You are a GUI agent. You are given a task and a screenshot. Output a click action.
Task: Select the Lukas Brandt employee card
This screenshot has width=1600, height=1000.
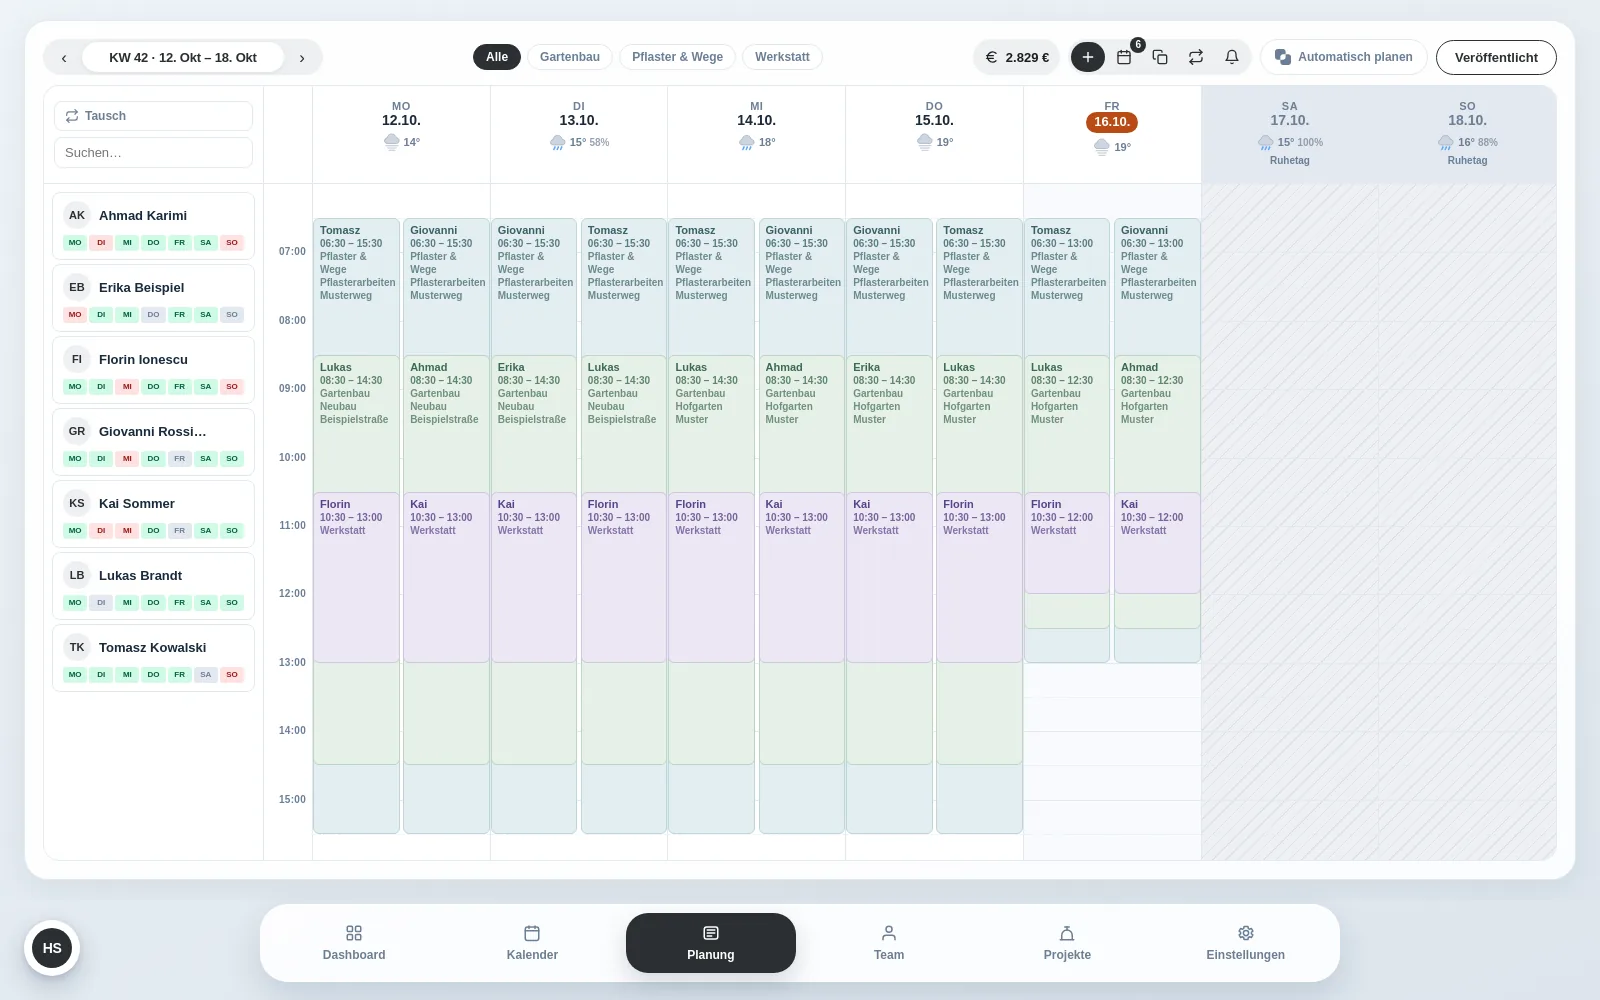153,586
